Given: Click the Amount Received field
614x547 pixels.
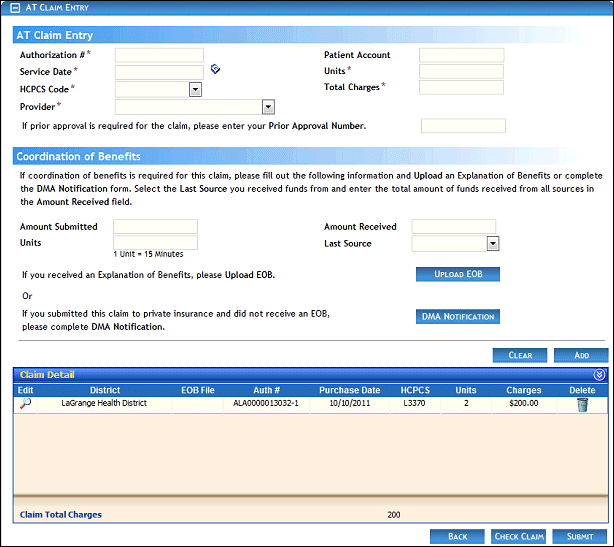Looking at the screenshot, I should click(453, 227).
